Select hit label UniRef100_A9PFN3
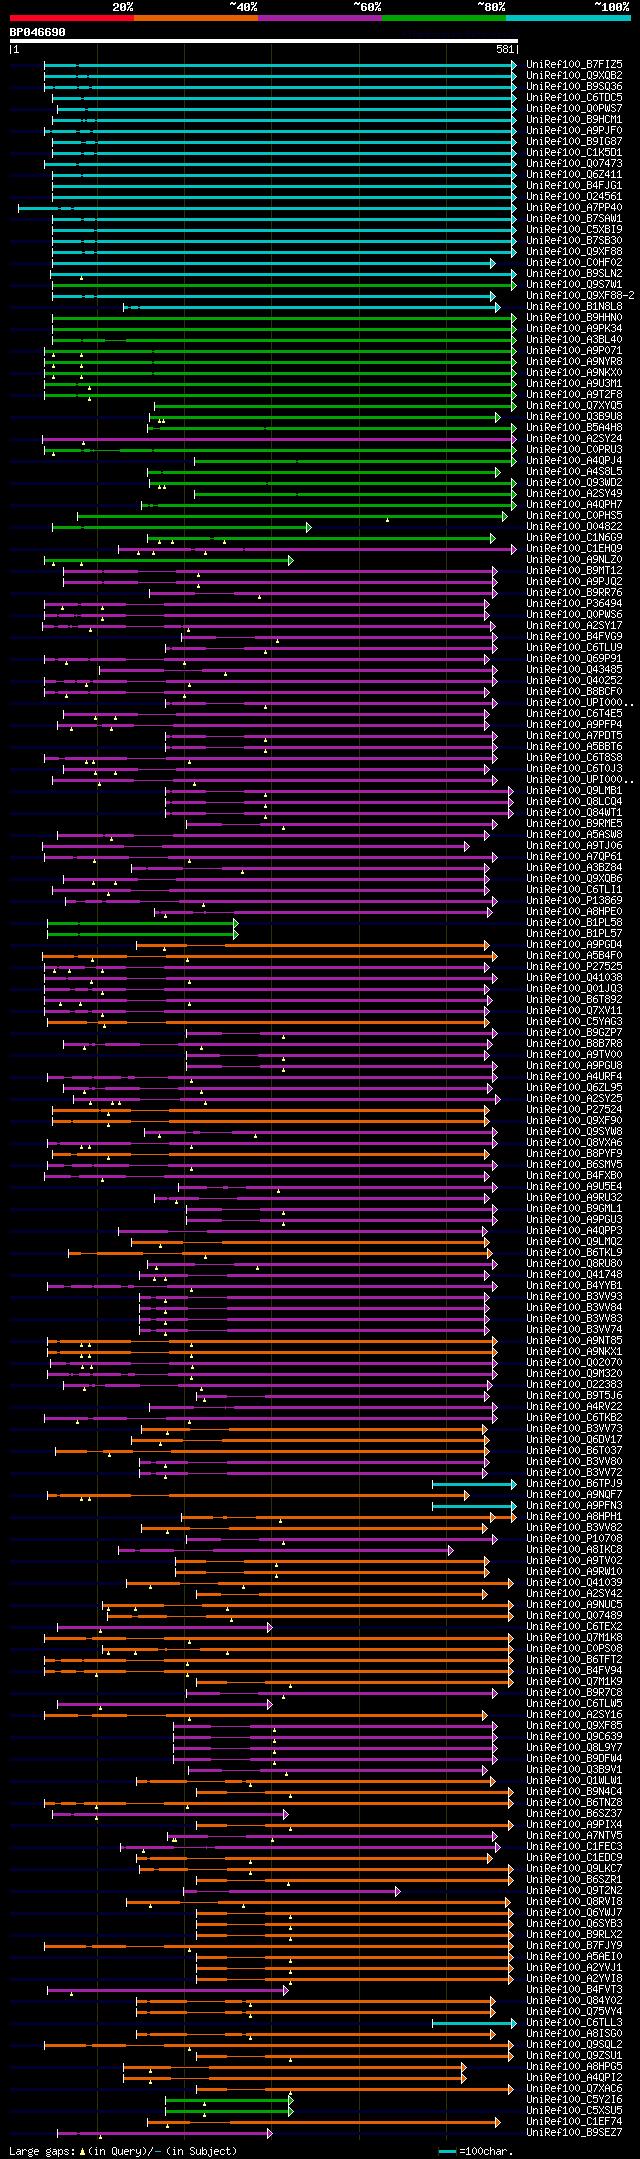640x2159 pixels. tap(574, 1505)
